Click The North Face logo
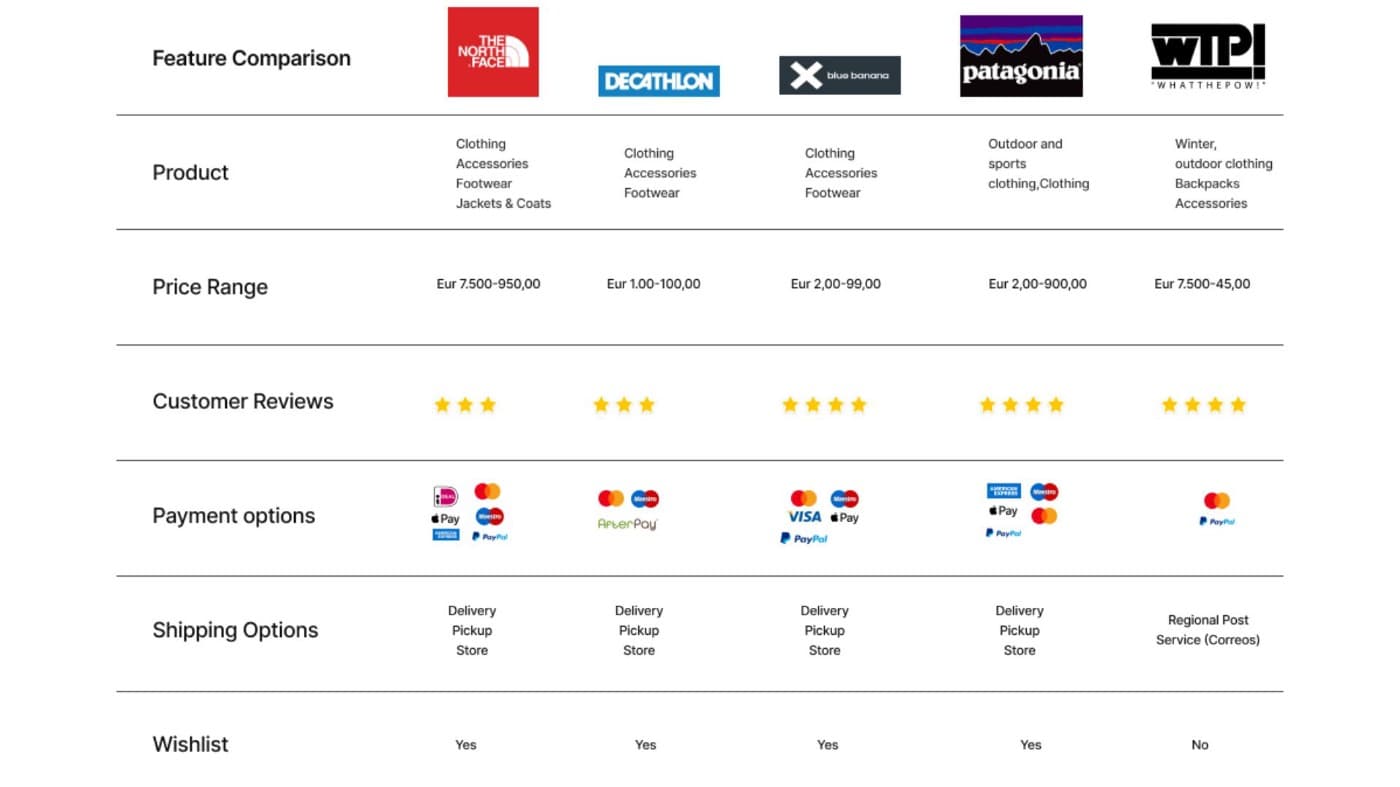The height and width of the screenshot is (787, 1400). [x=493, y=52]
